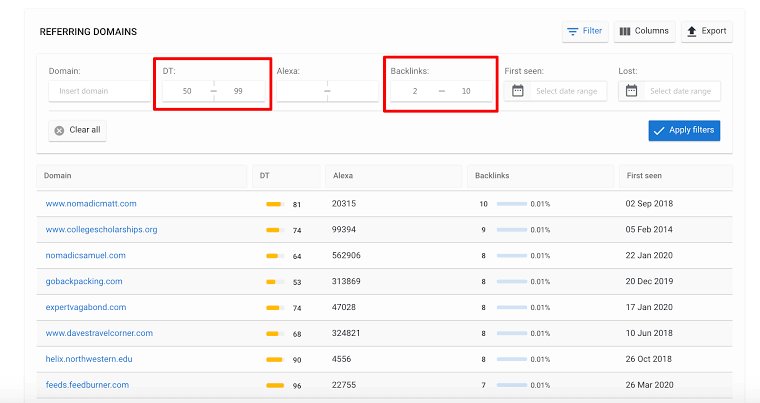Click the Apply filters checkmark icon

(x=658, y=131)
